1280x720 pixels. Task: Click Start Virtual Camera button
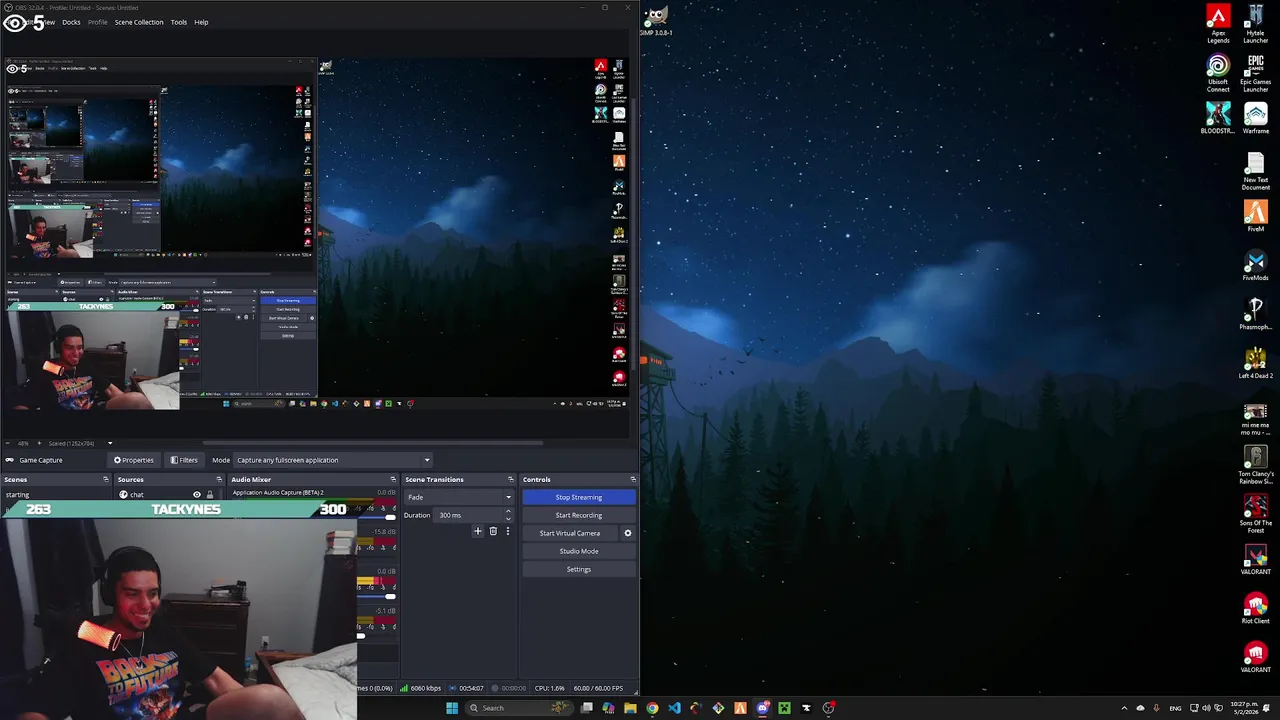click(x=570, y=533)
